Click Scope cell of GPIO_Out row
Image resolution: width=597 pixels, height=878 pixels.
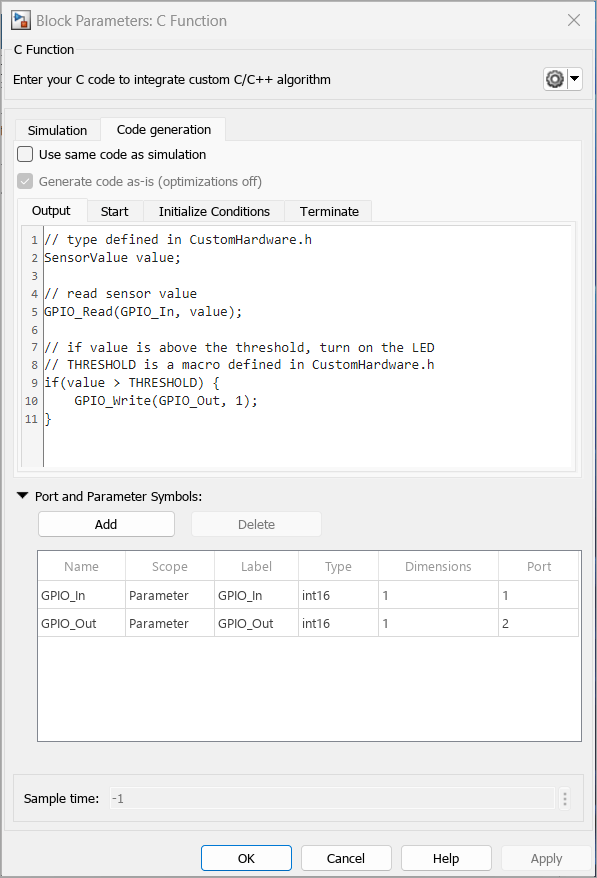170,623
